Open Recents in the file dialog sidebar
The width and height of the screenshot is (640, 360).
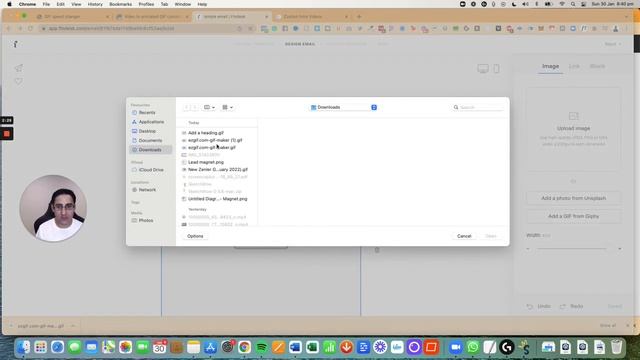point(147,112)
